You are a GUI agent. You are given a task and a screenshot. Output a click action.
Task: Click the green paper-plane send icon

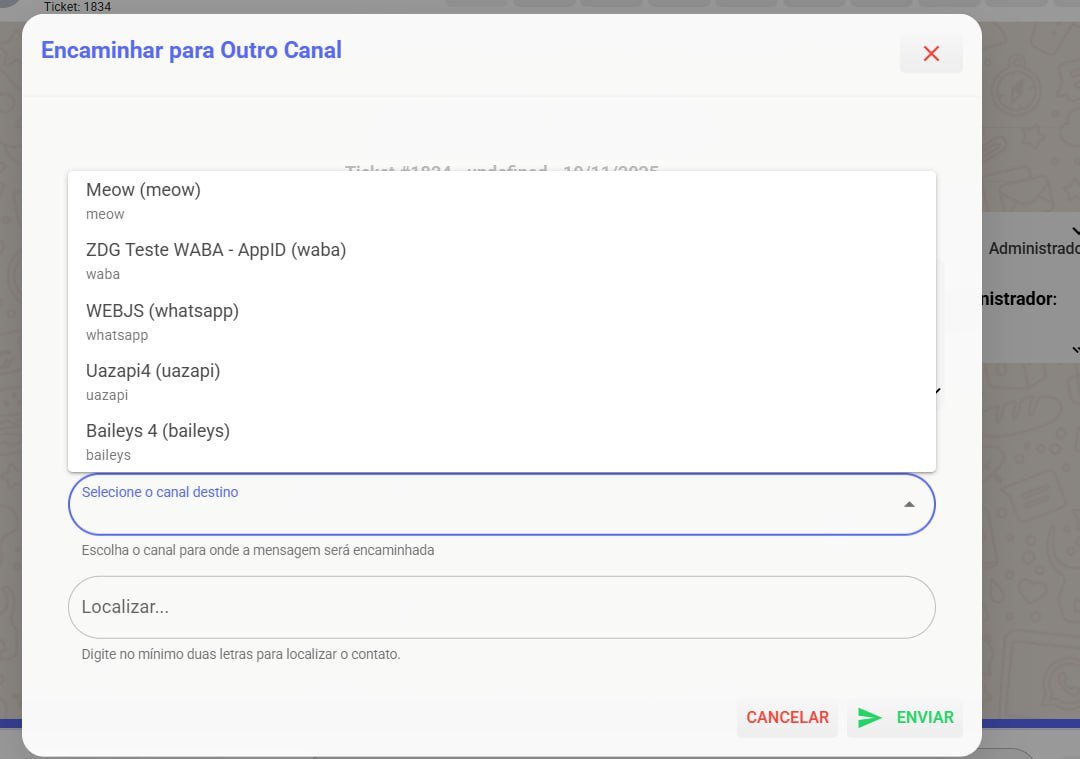pos(870,718)
